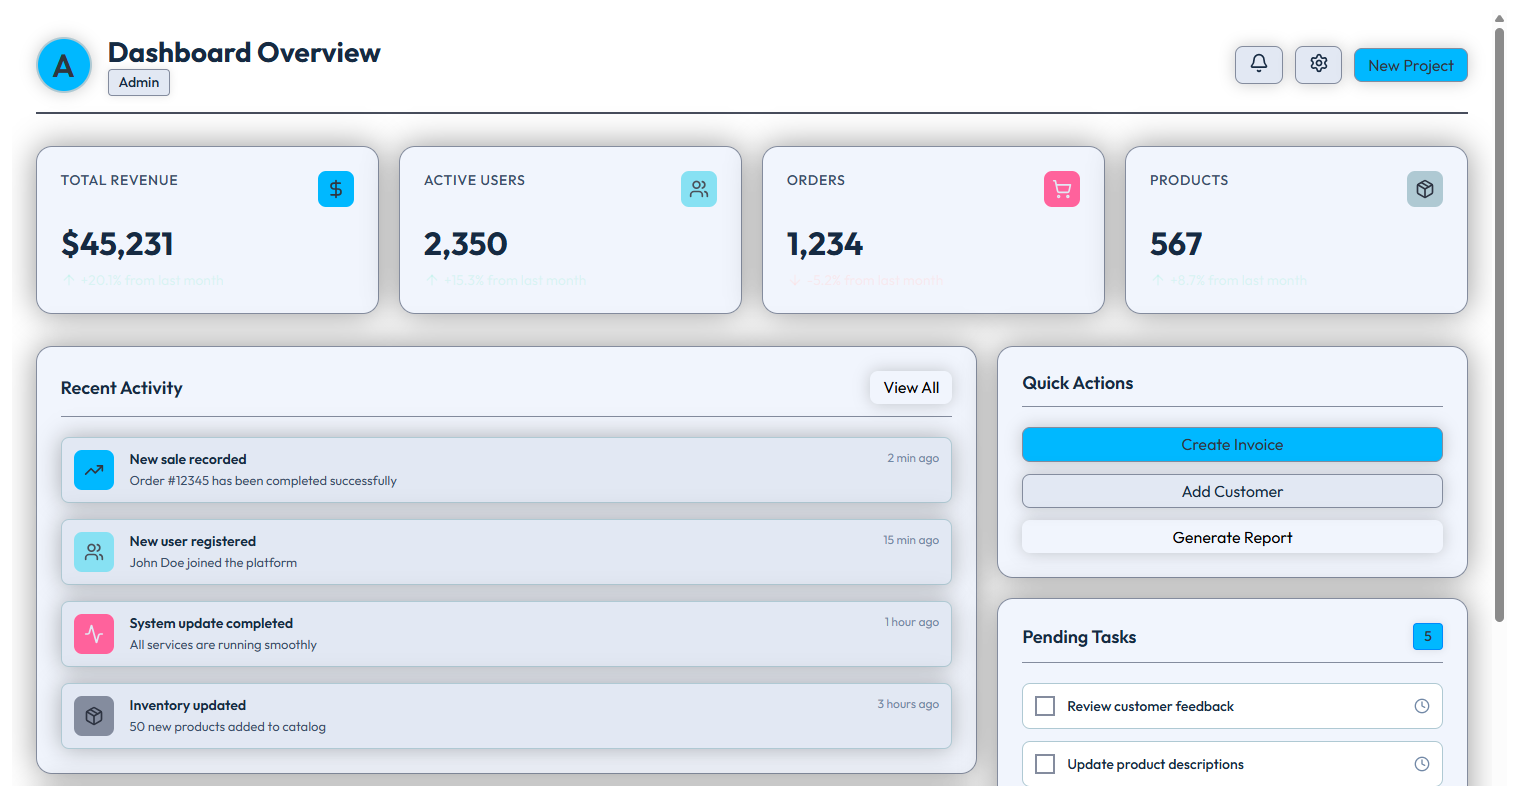Screen dimensions: 1514x786
Task: Click the Admin role badge
Action: click(x=139, y=82)
